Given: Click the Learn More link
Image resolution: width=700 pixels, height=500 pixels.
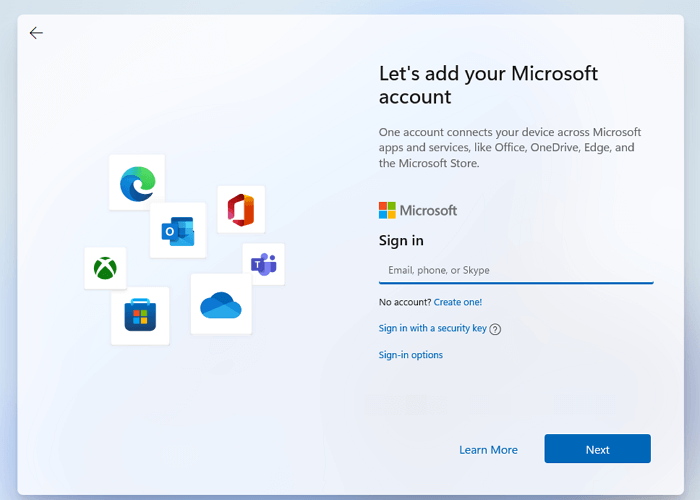Looking at the screenshot, I should pos(488,450).
